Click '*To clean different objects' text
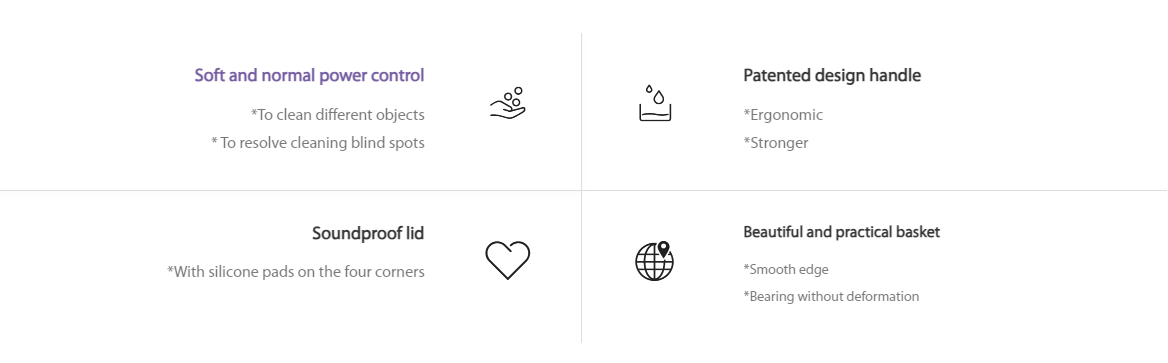 click(x=337, y=115)
